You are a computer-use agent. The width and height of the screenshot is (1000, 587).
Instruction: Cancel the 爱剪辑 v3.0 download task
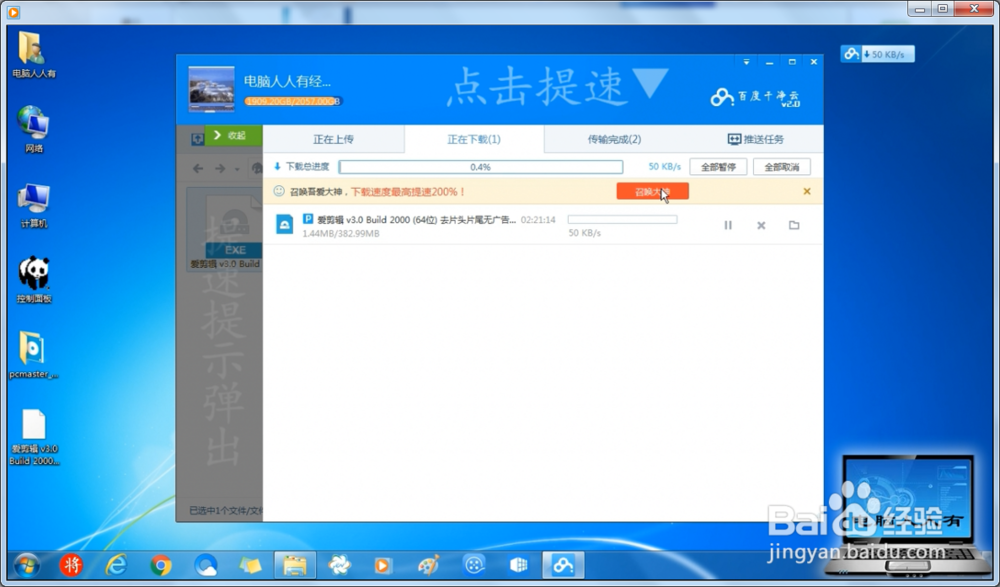[761, 225]
